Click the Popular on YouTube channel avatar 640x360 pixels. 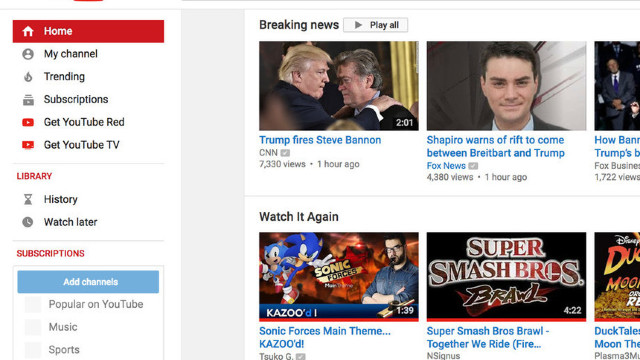33,304
